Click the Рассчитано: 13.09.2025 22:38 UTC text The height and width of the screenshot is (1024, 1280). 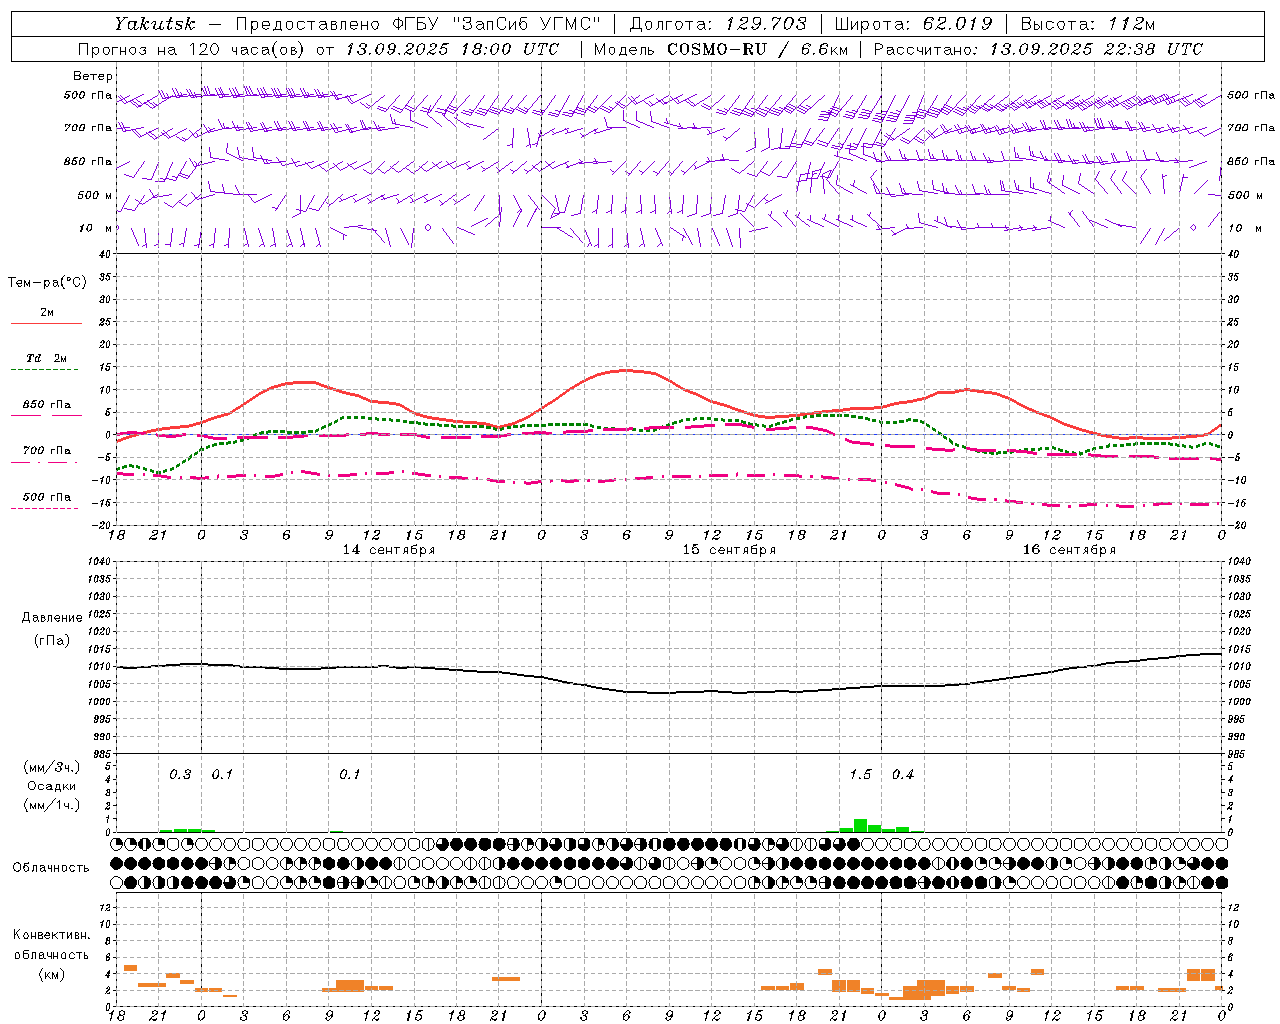tap(1038, 49)
